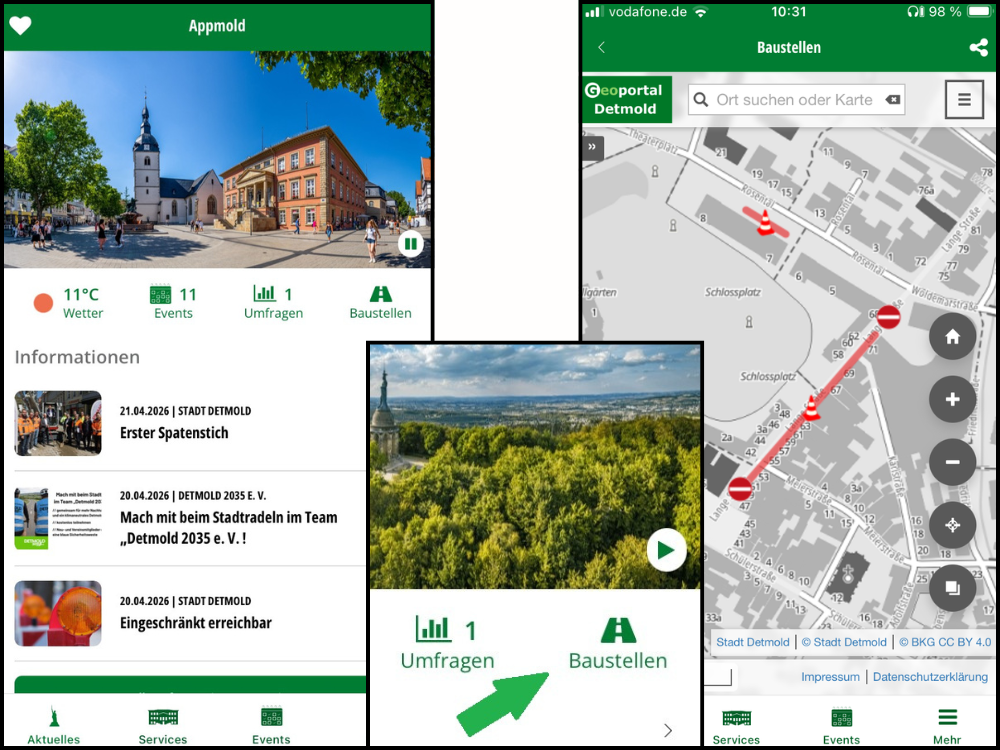The image size is (1000, 750).
Task: Zoom out with the minus button
Action: 952,462
